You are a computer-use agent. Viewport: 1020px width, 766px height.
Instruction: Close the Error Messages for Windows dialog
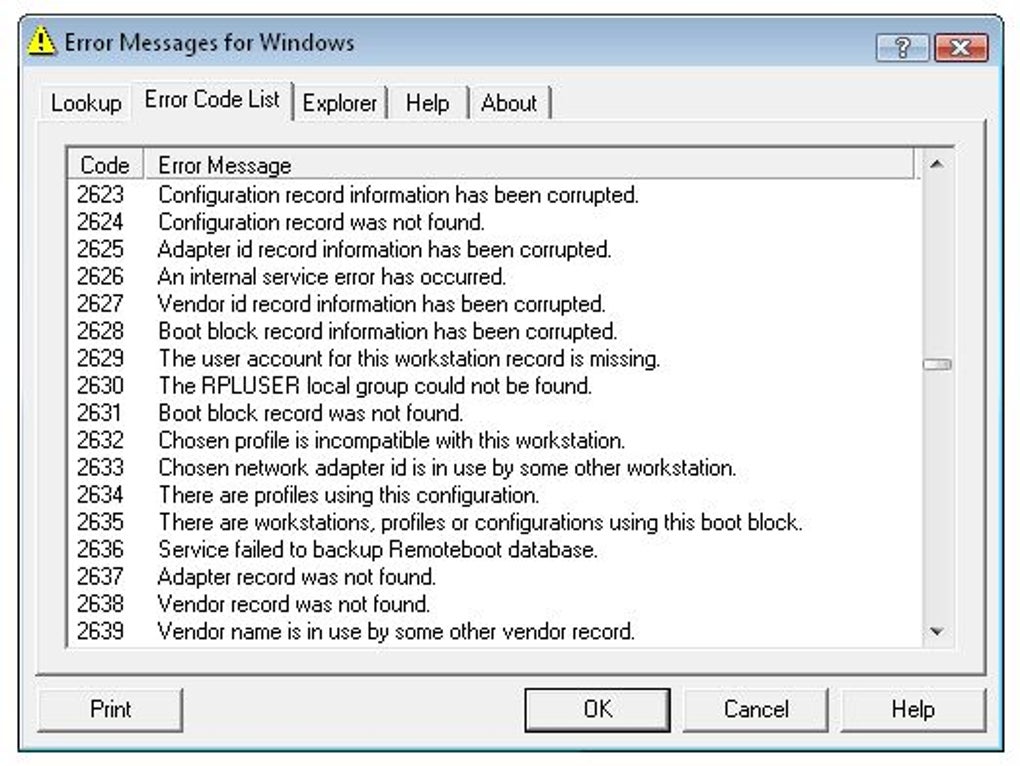(961, 47)
